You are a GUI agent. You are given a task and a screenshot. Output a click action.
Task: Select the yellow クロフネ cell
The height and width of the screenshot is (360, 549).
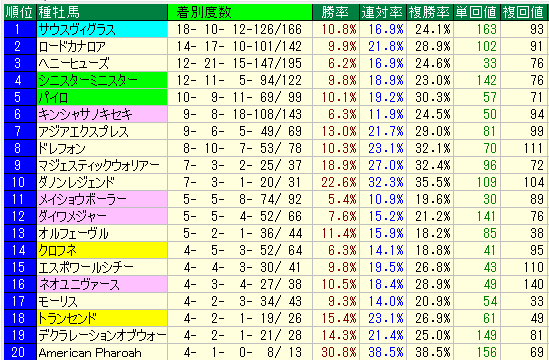tap(102, 250)
